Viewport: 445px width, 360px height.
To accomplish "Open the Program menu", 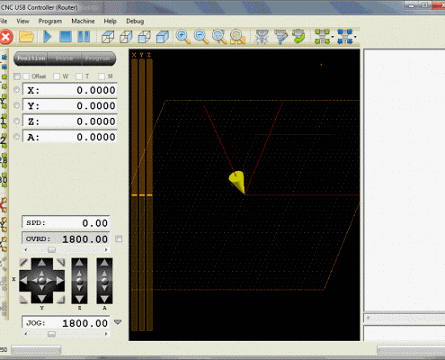I will tap(50, 21).
